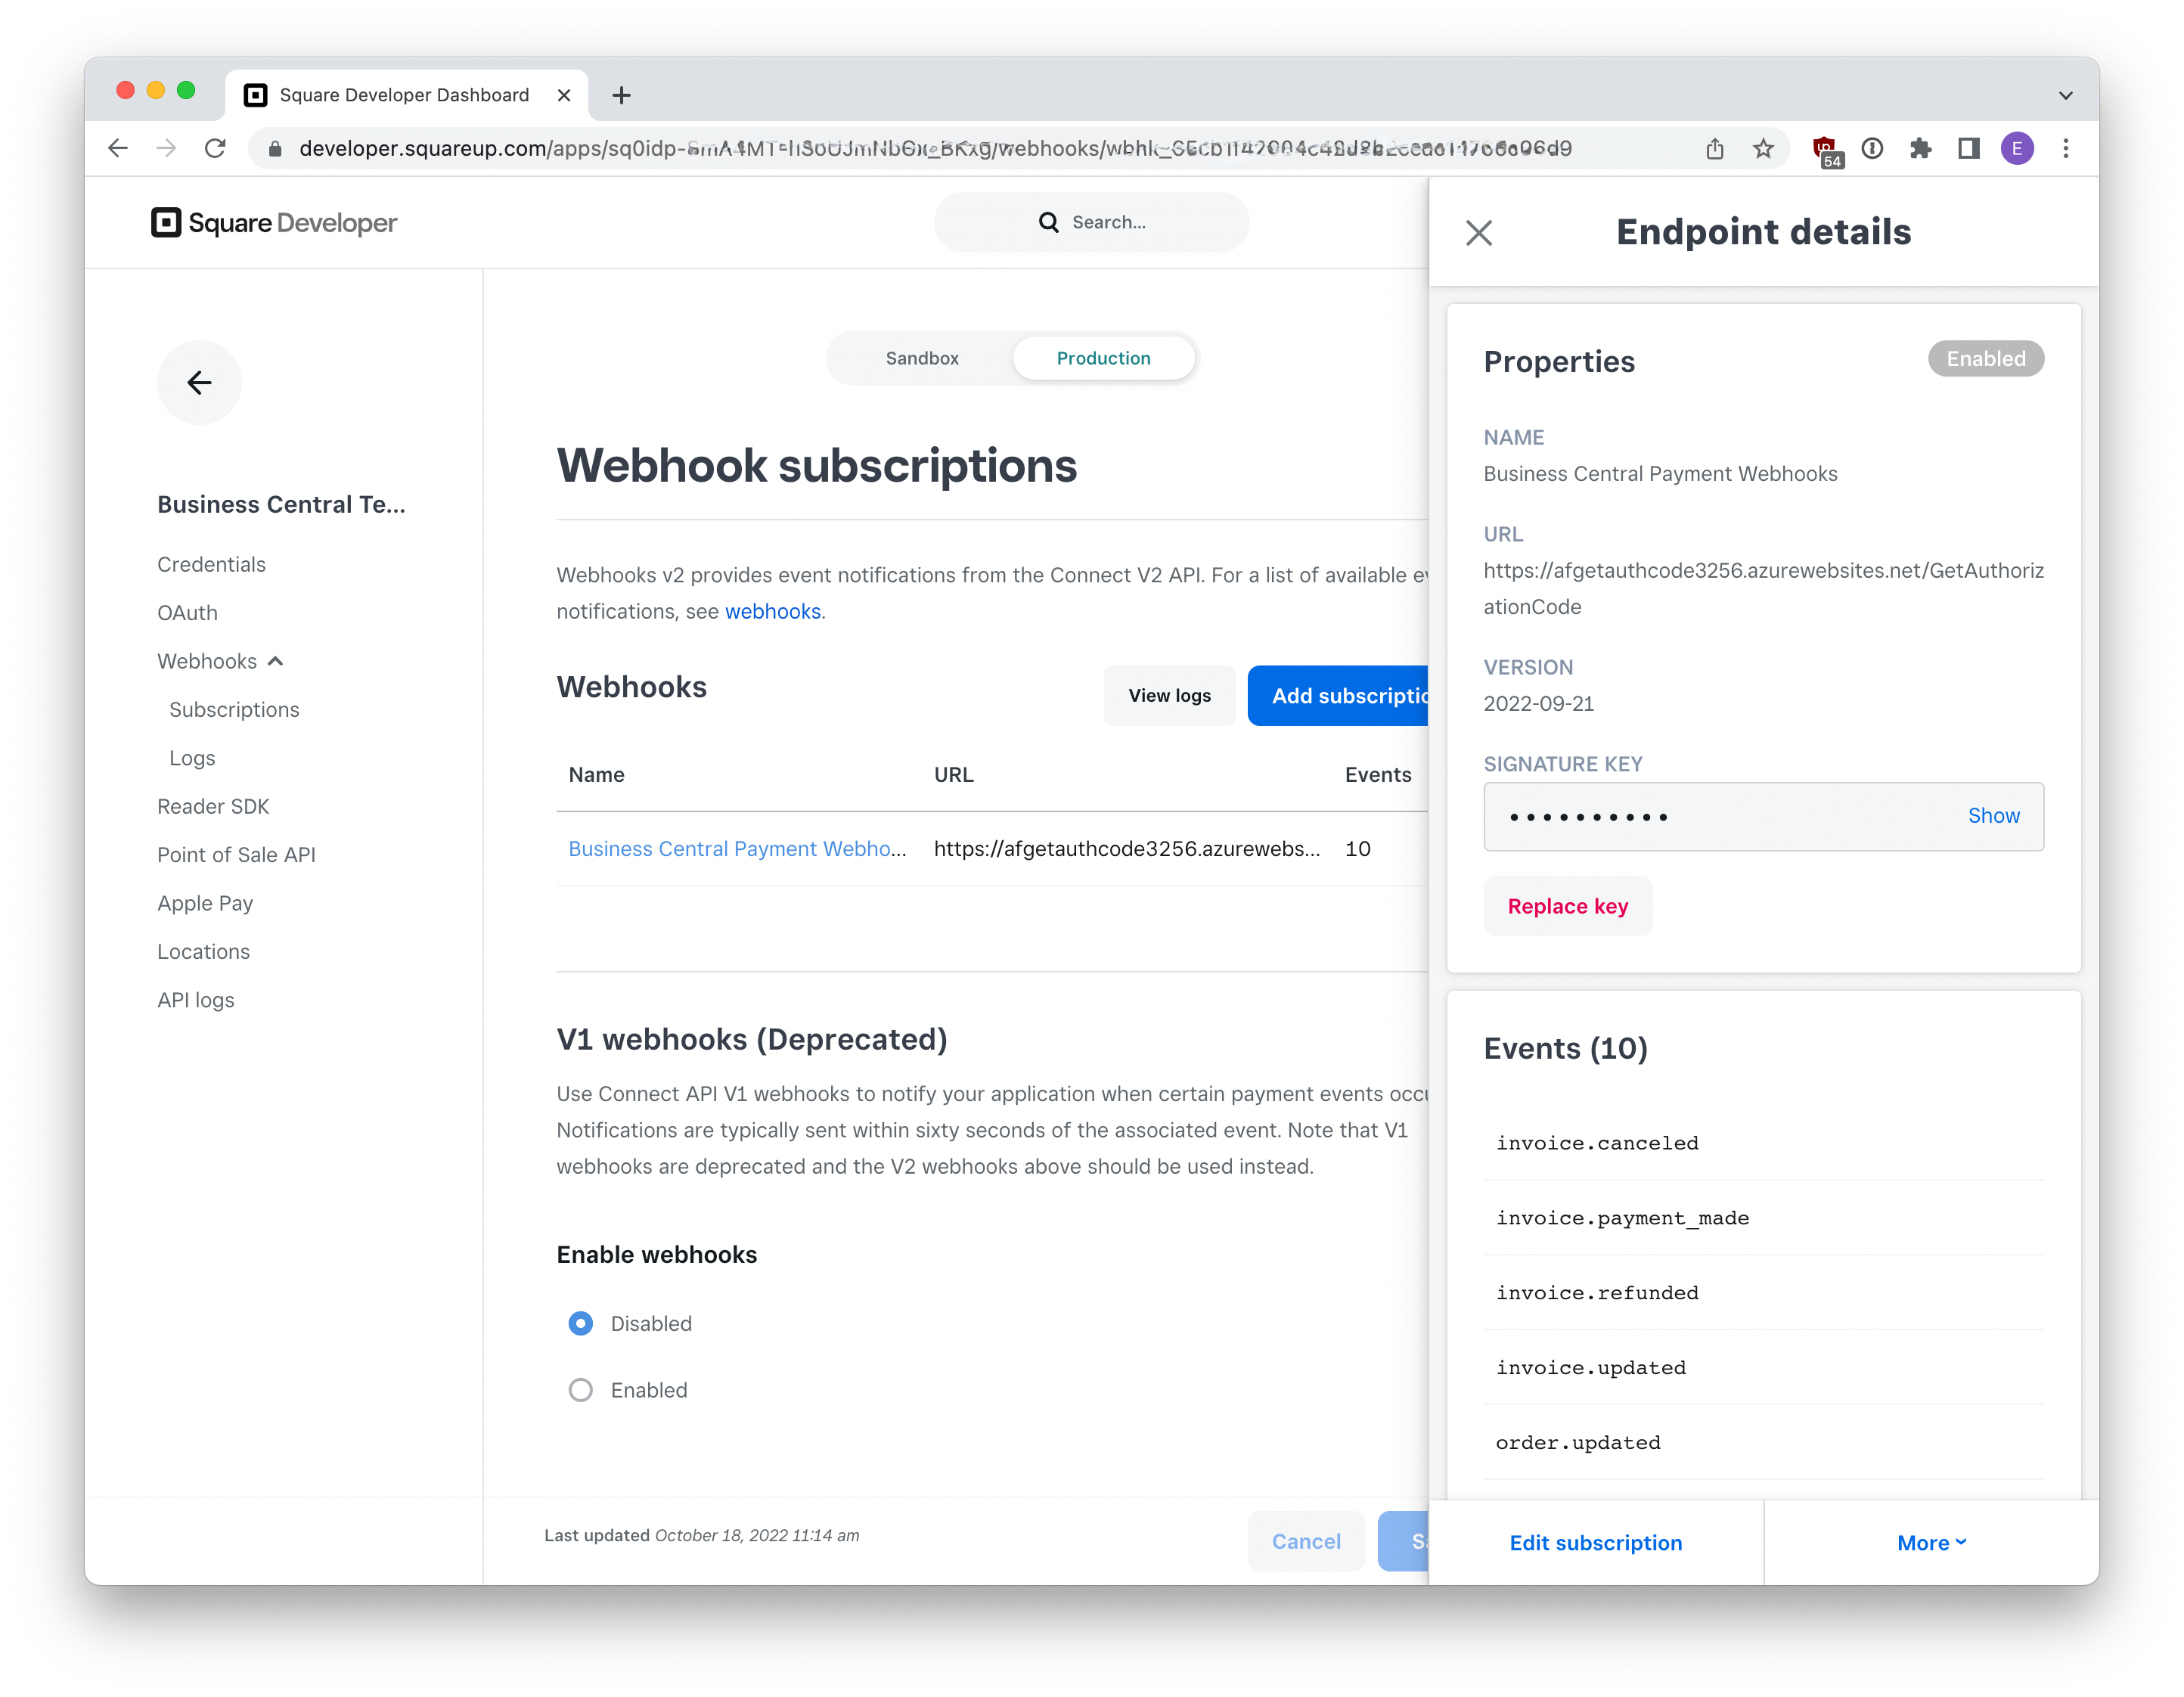This screenshot has width=2184, height=1697.
Task: Open Chrome three-dot menu
Action: point(2065,149)
